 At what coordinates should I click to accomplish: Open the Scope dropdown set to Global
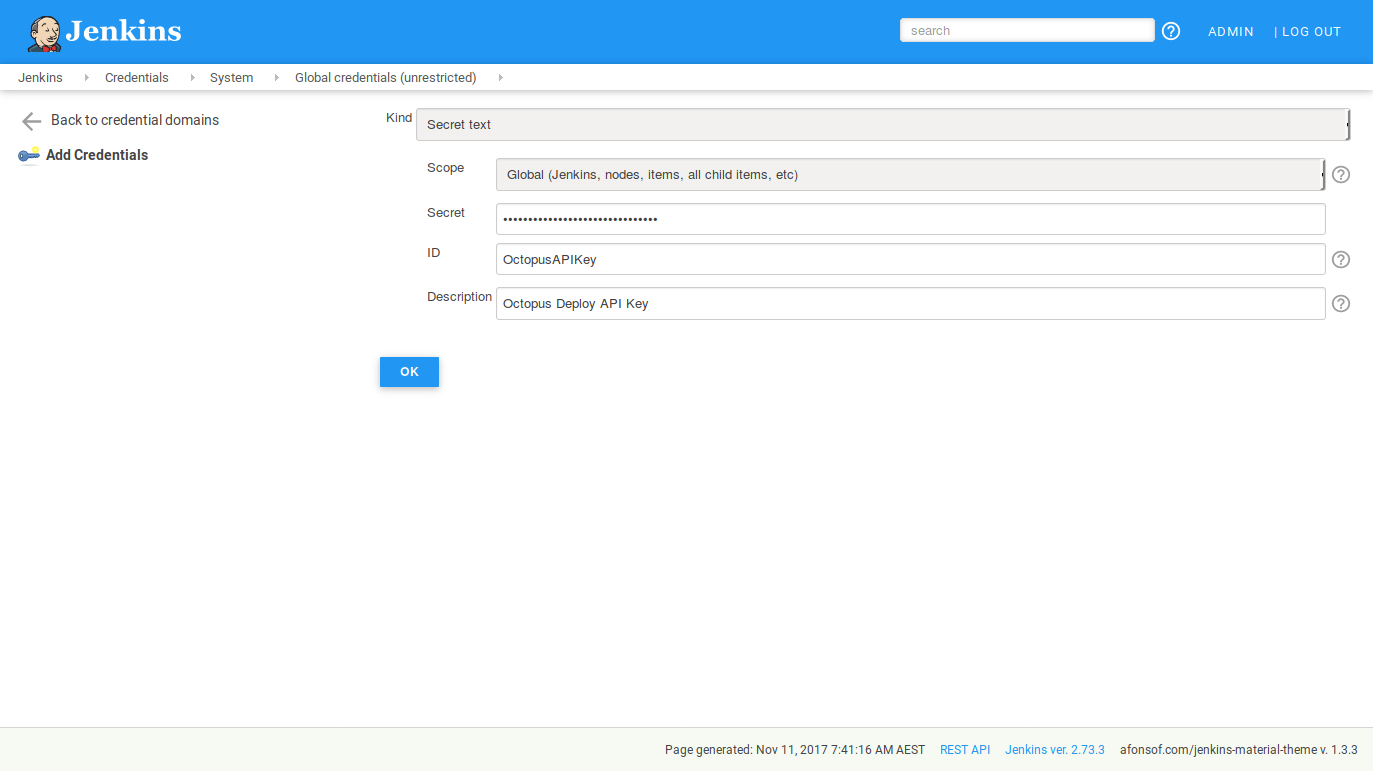click(x=910, y=175)
